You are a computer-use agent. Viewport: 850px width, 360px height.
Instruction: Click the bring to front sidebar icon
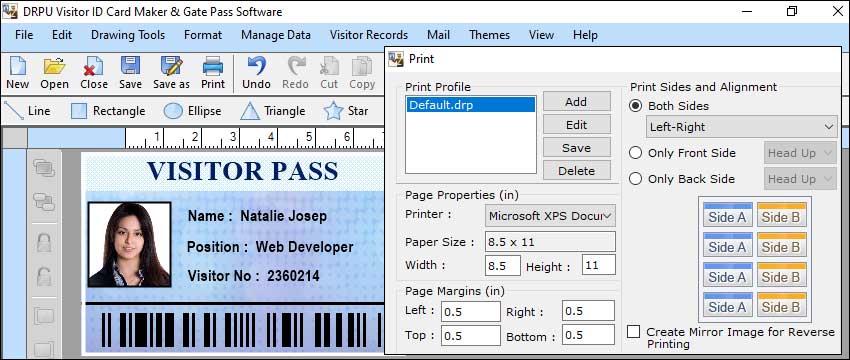coord(44,168)
